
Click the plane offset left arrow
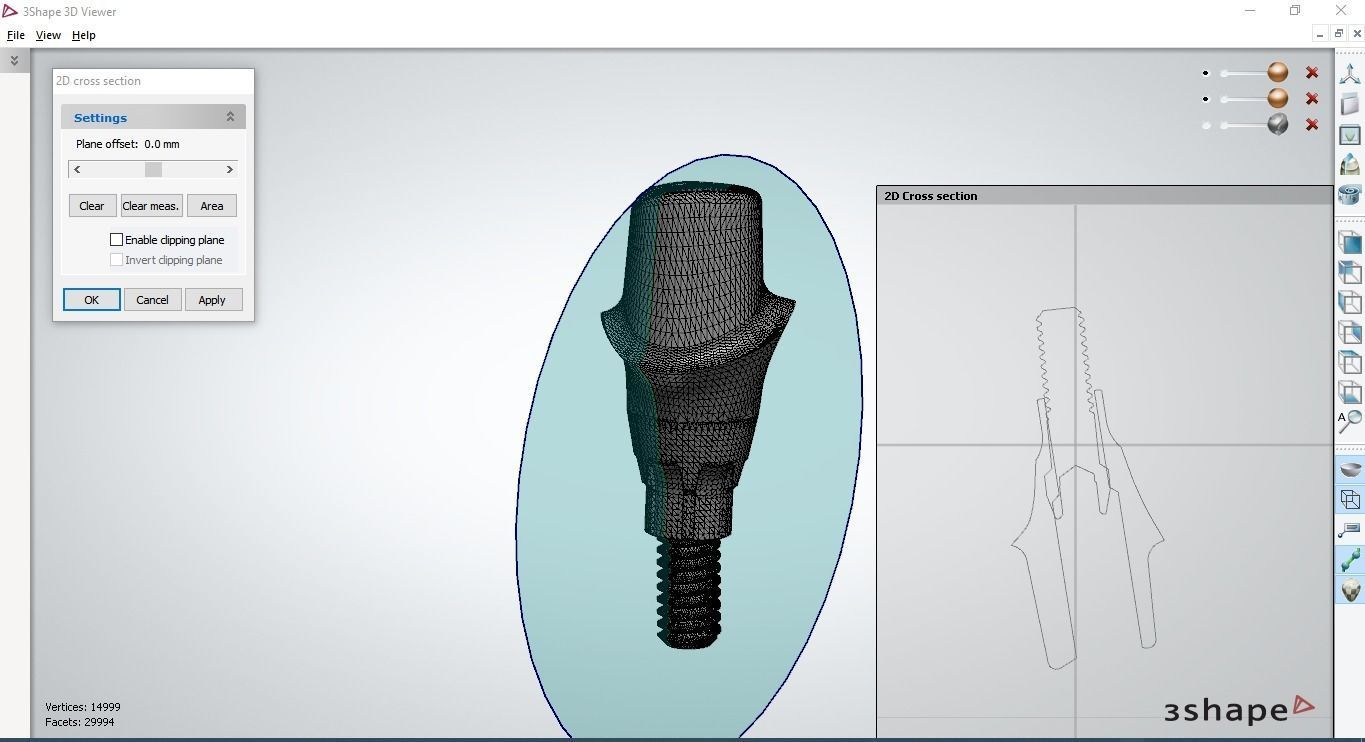click(77, 170)
